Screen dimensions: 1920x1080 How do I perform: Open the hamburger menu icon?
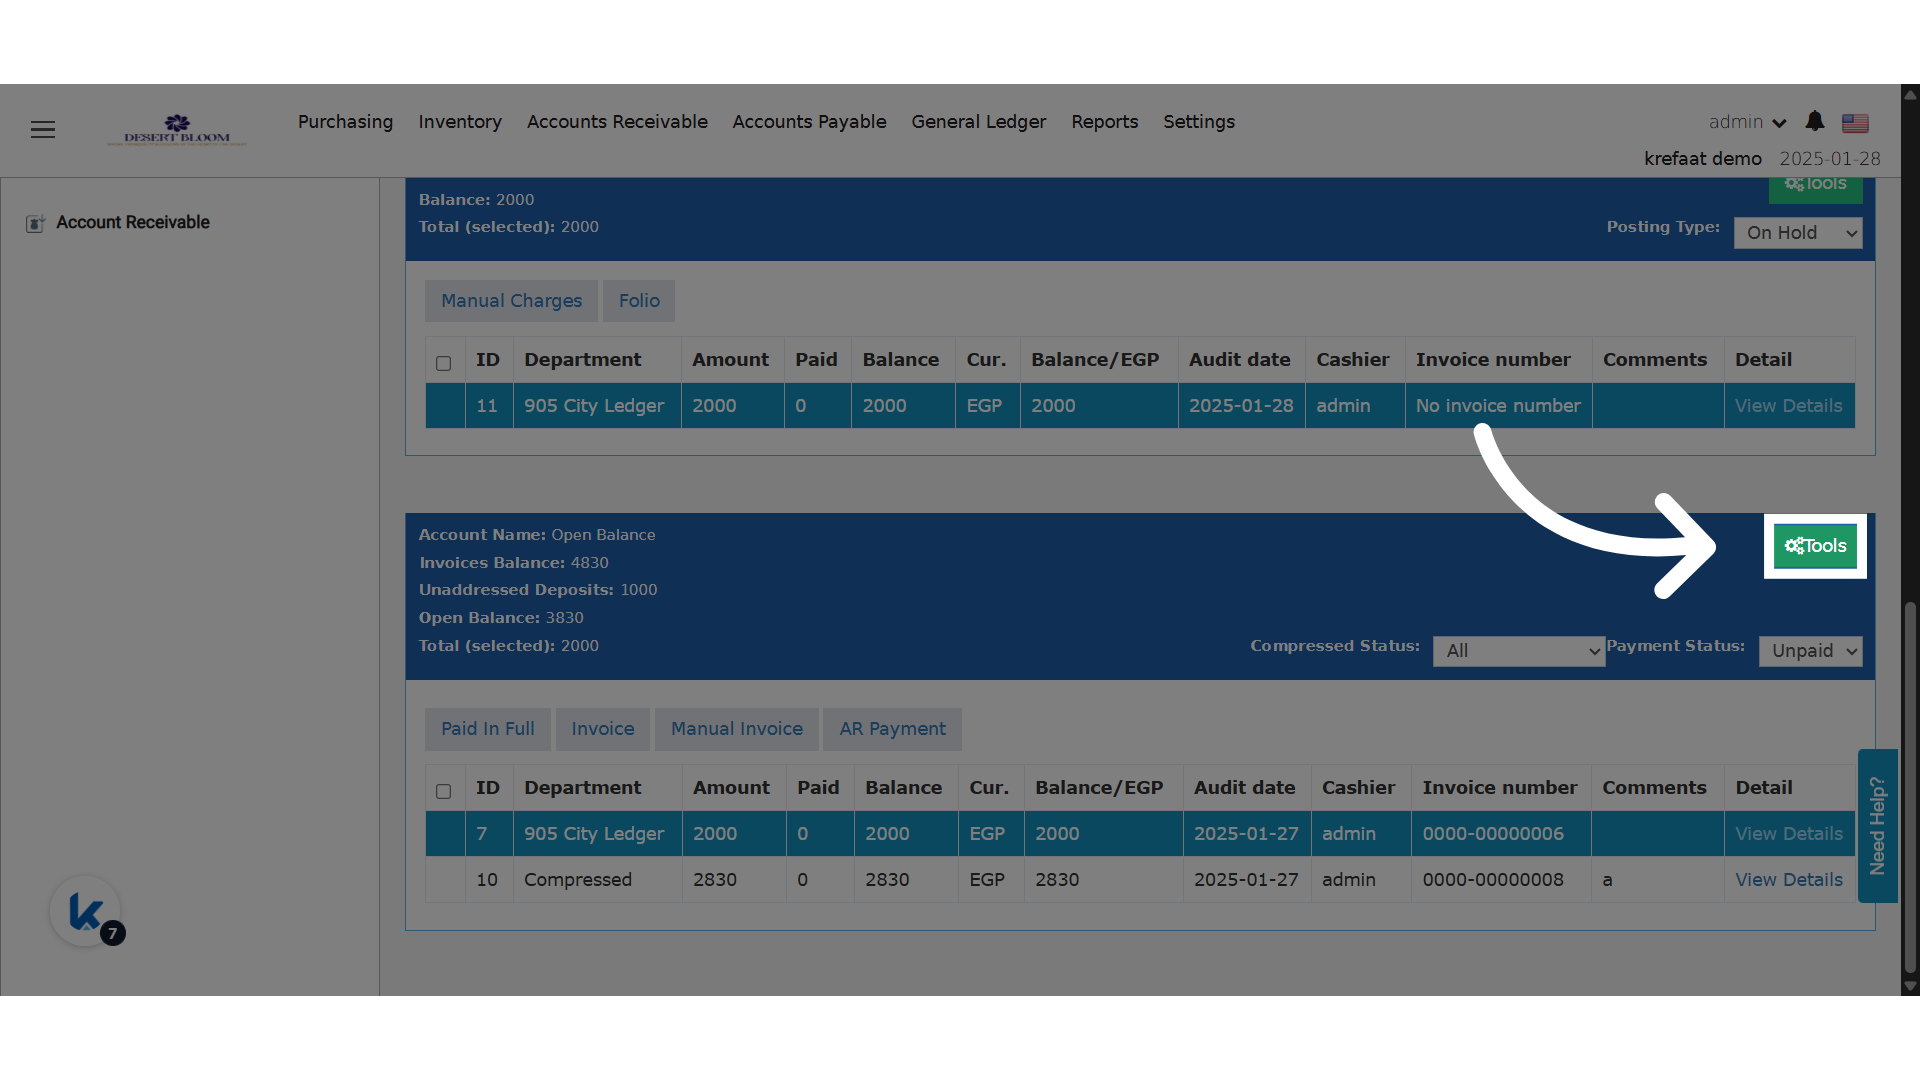point(43,130)
